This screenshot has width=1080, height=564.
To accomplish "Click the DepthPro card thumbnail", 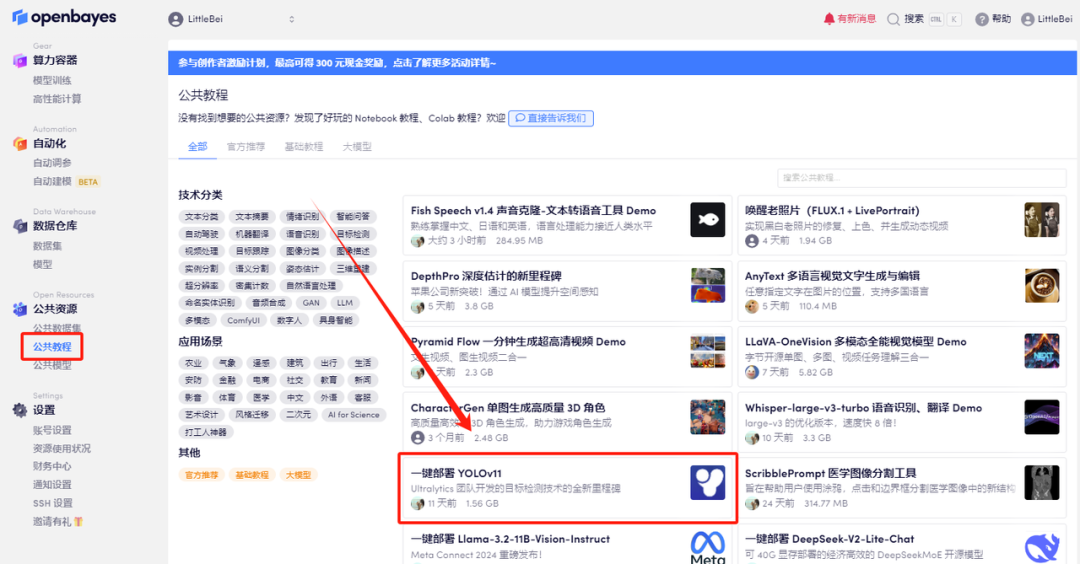I will coord(707,285).
